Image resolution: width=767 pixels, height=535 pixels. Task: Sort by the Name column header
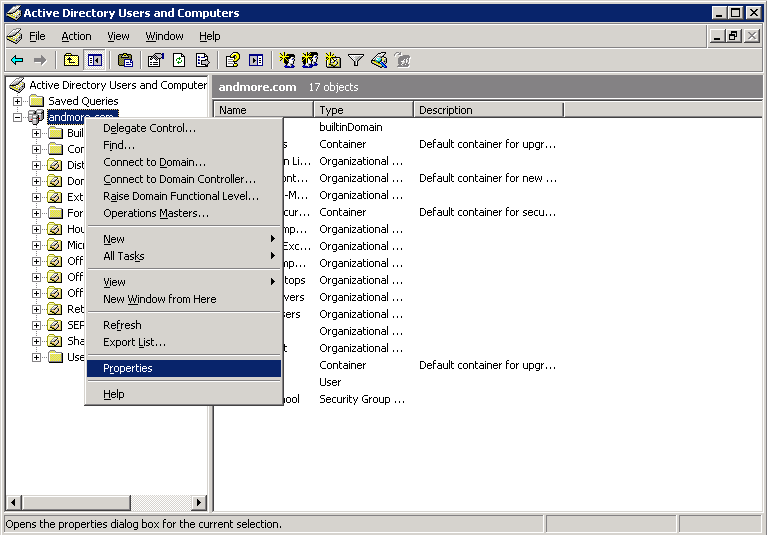point(263,110)
